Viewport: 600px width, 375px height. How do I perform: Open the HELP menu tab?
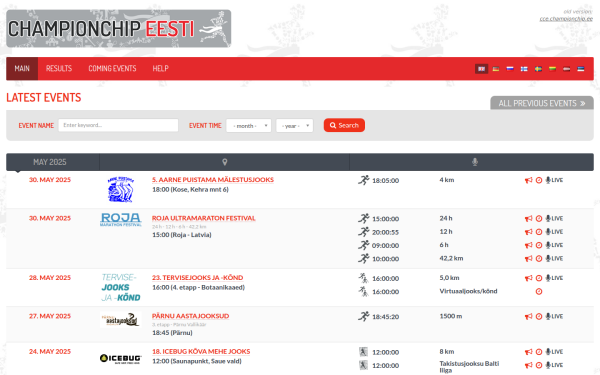click(x=160, y=68)
